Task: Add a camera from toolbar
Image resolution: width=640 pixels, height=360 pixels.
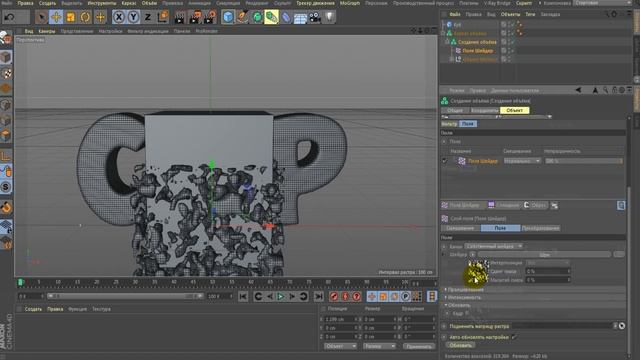Action: click(315, 17)
